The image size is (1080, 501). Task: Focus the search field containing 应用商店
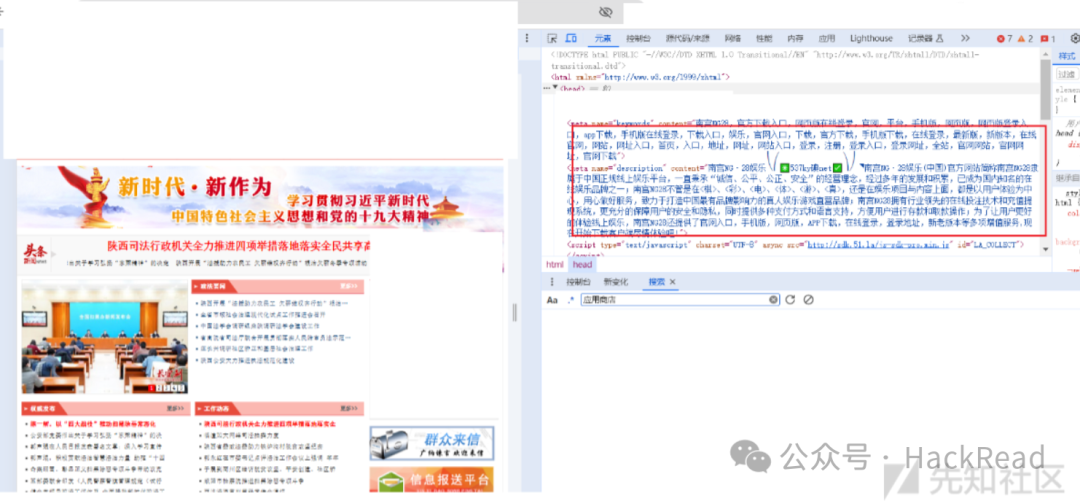(x=679, y=300)
